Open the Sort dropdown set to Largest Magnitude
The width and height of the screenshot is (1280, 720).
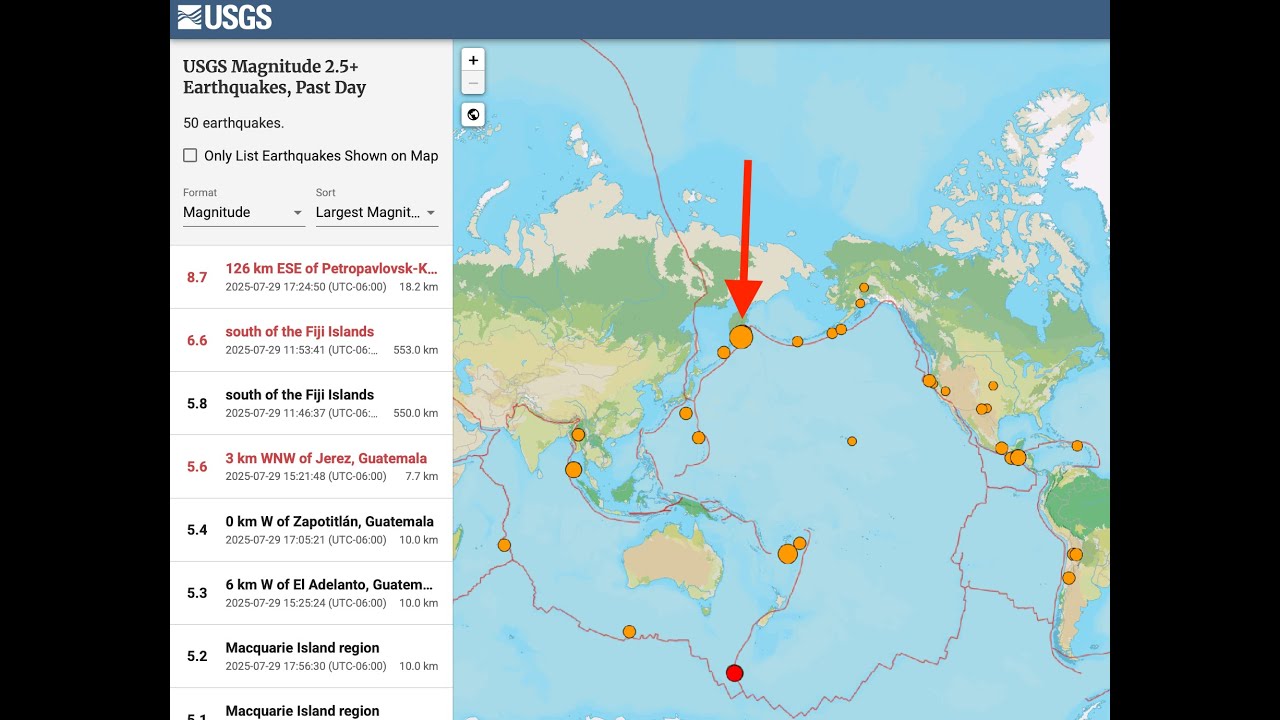(377, 212)
